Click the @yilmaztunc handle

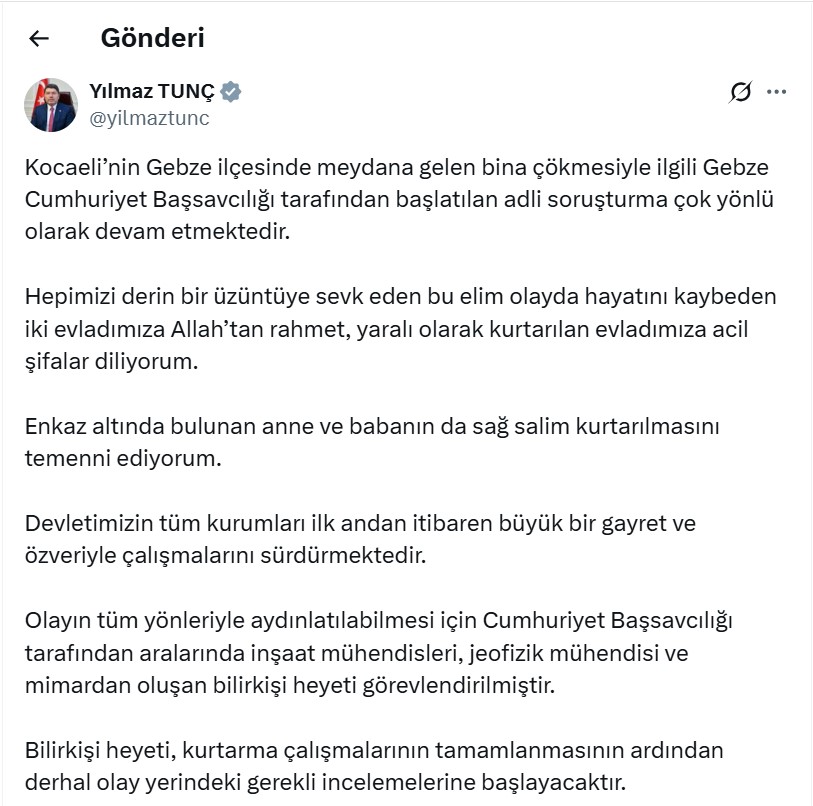click(150, 118)
